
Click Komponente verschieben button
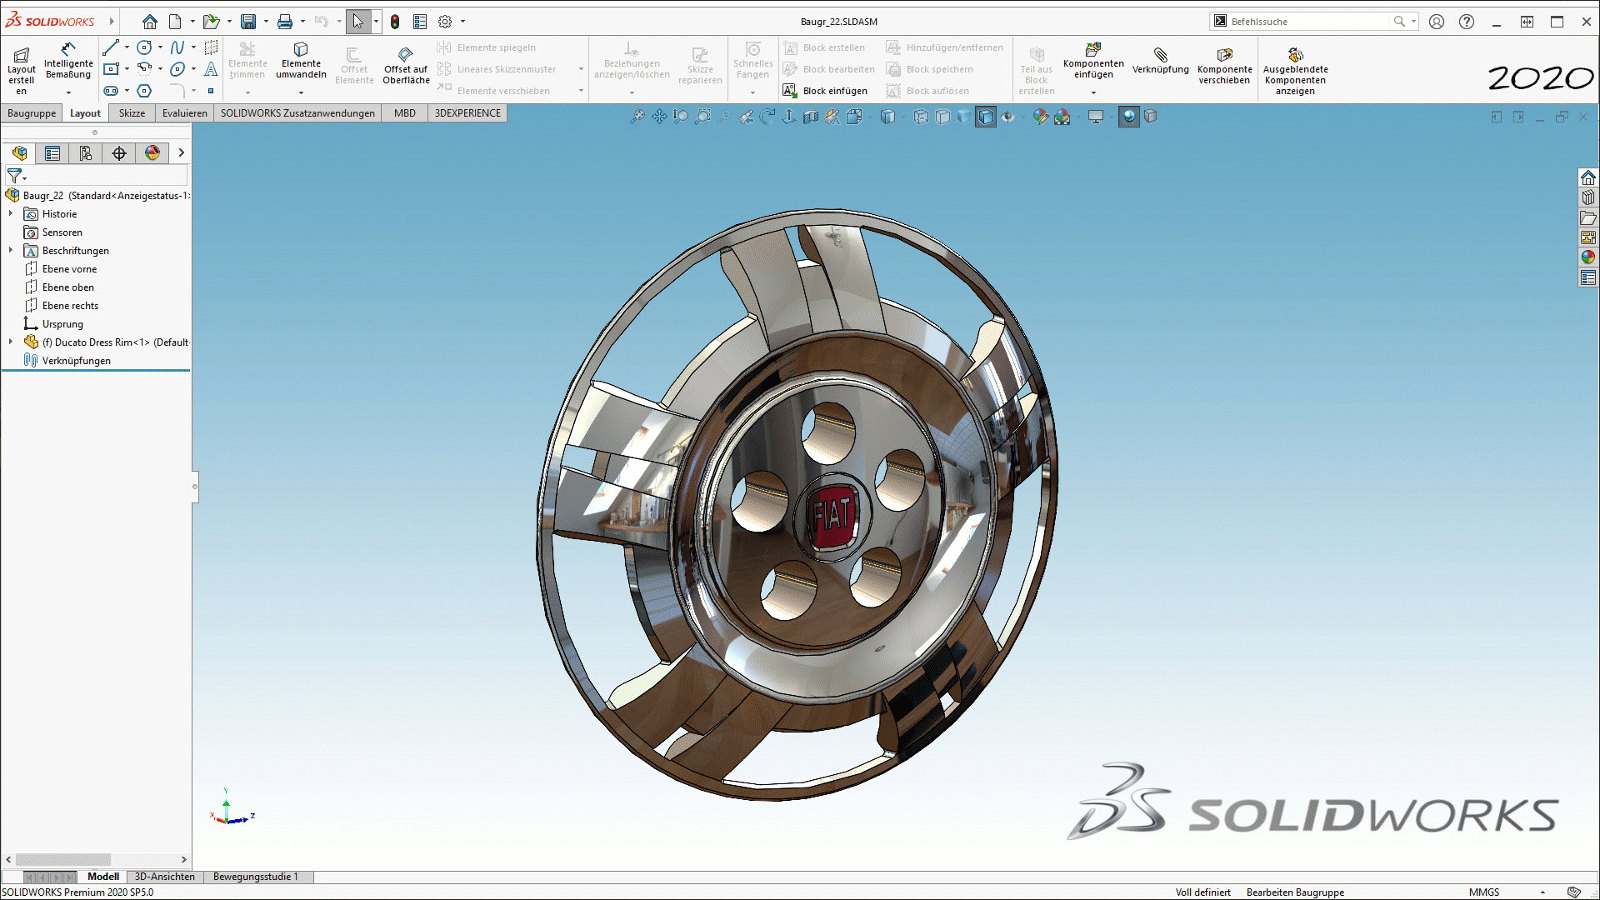(1225, 67)
